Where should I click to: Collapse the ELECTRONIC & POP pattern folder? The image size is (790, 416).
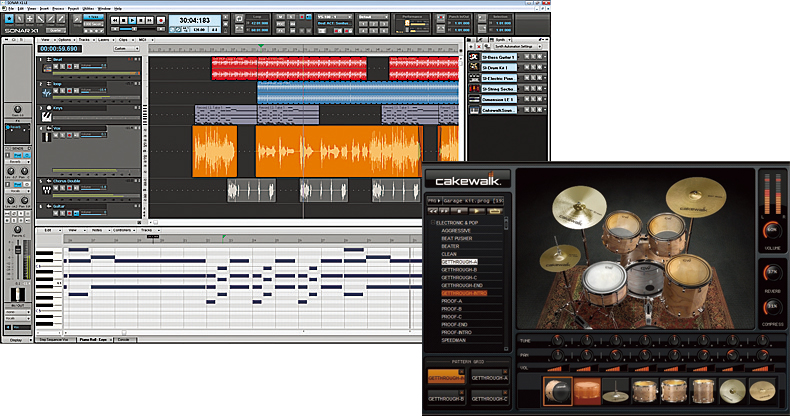[433, 223]
